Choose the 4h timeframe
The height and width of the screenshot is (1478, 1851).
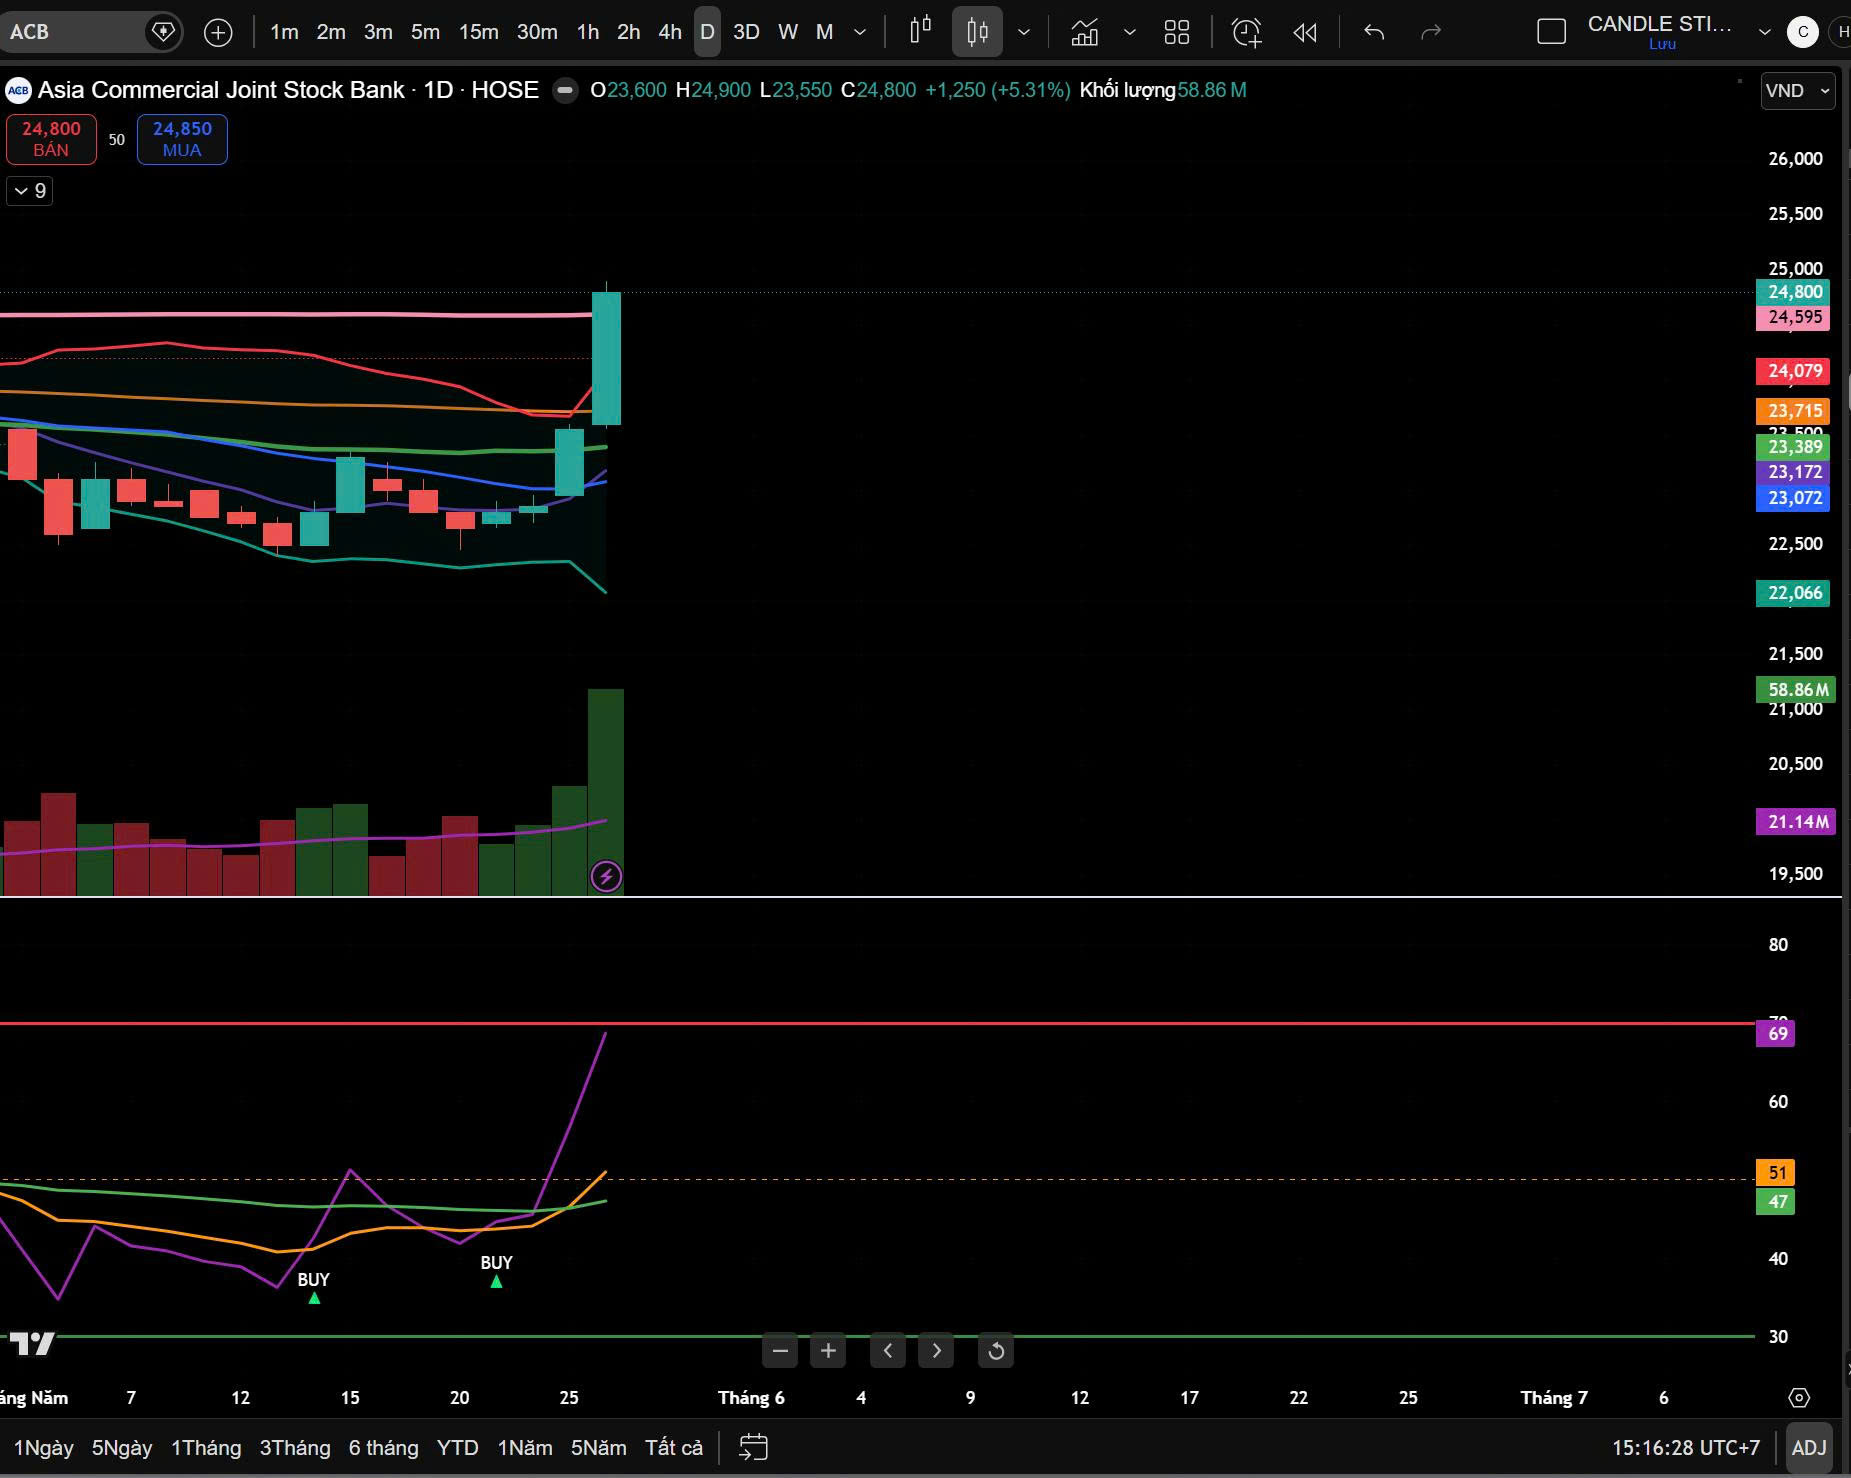click(x=670, y=32)
